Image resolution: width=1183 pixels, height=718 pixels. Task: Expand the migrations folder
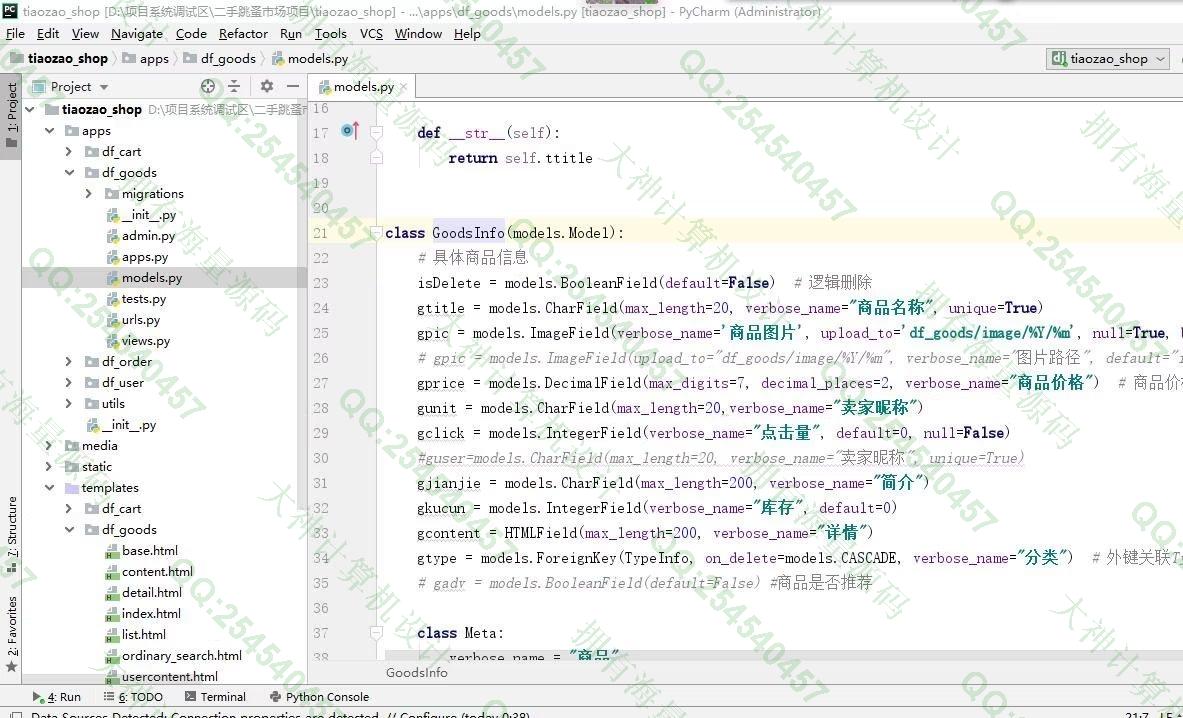pyautogui.click(x=89, y=194)
